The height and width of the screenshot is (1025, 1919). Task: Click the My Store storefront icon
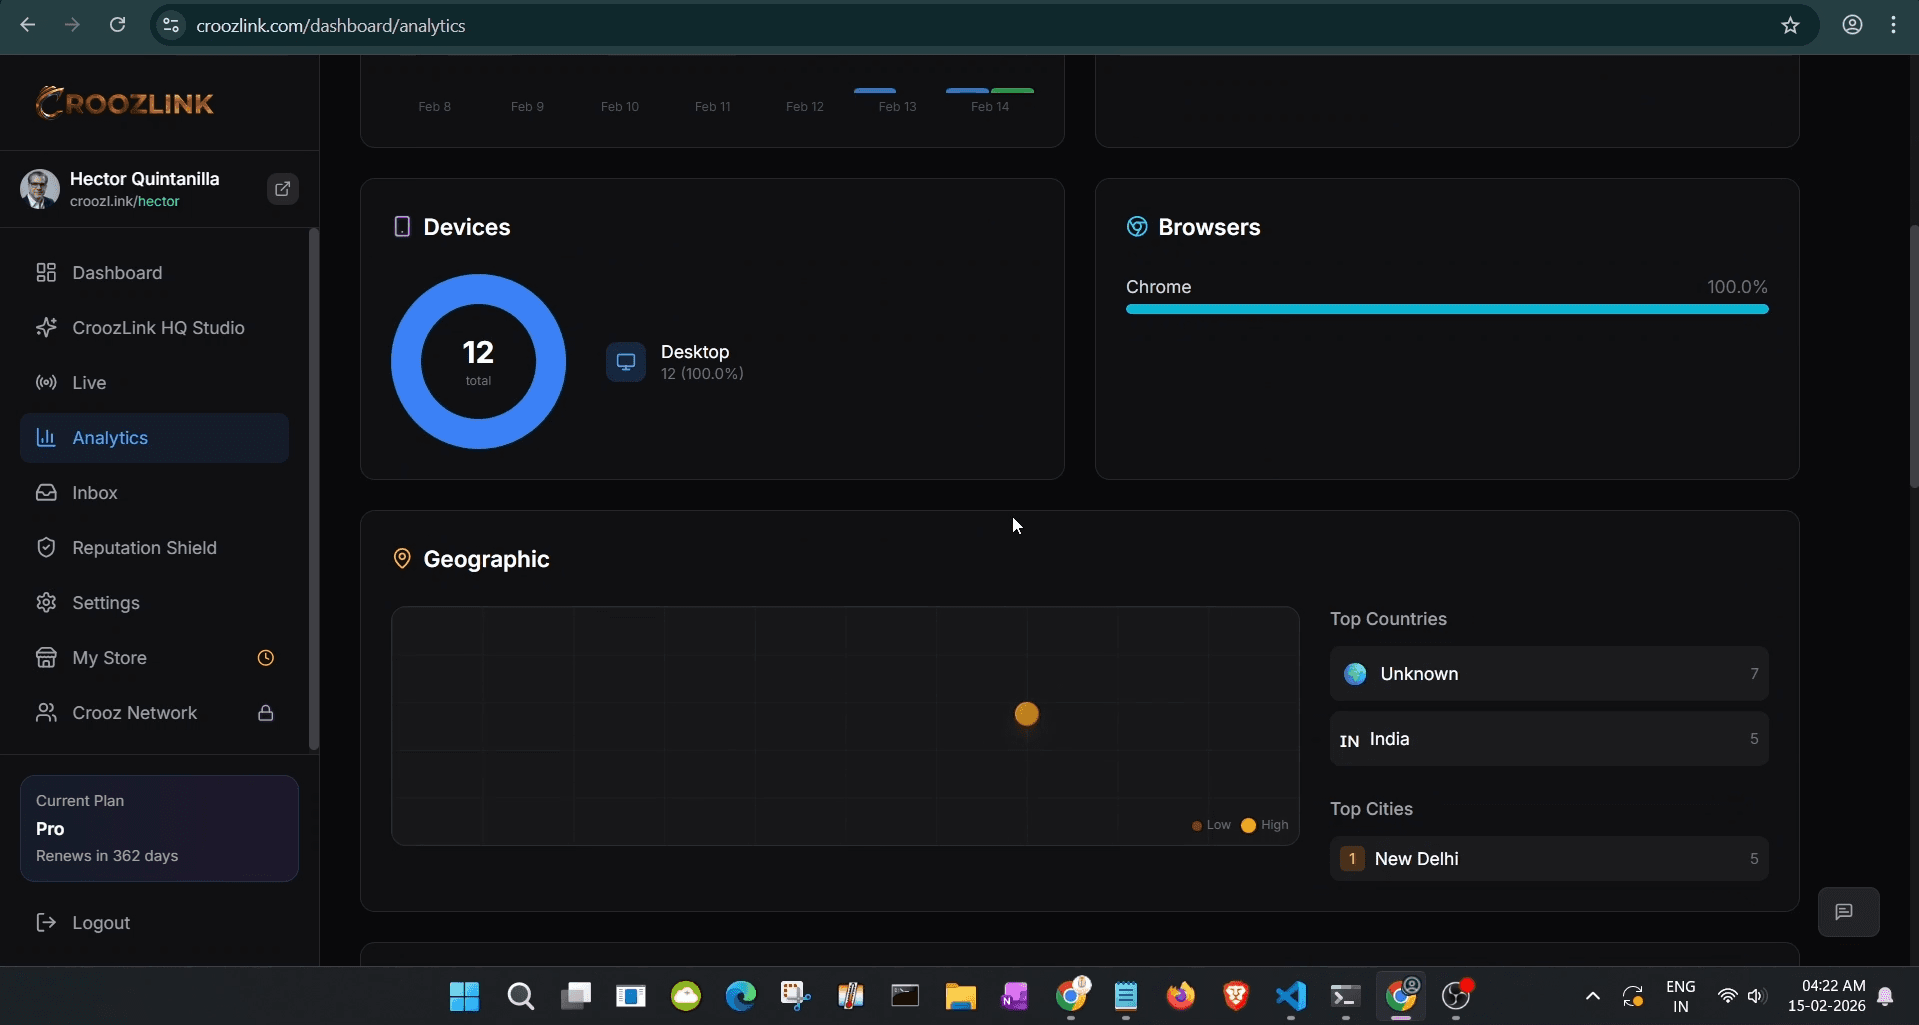(46, 658)
